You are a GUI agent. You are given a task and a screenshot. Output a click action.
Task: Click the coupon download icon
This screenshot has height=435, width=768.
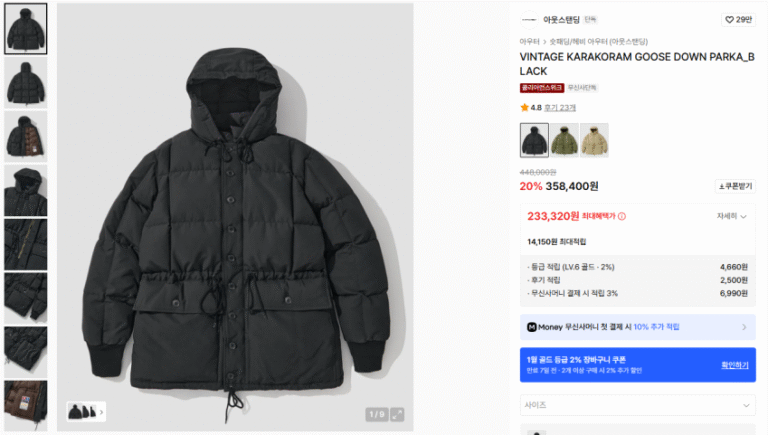[721, 186]
